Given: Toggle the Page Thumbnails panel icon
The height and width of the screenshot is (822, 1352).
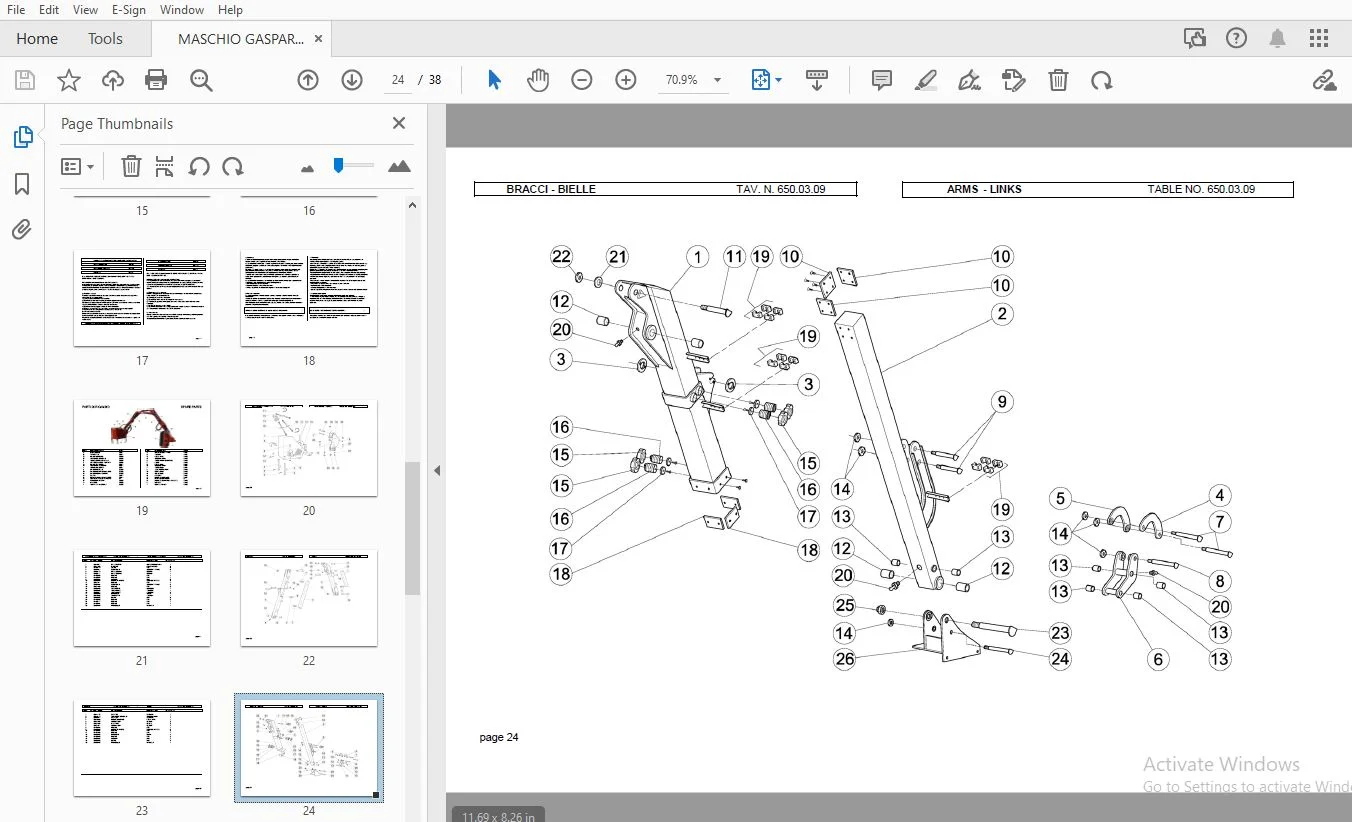Looking at the screenshot, I should (x=22, y=137).
